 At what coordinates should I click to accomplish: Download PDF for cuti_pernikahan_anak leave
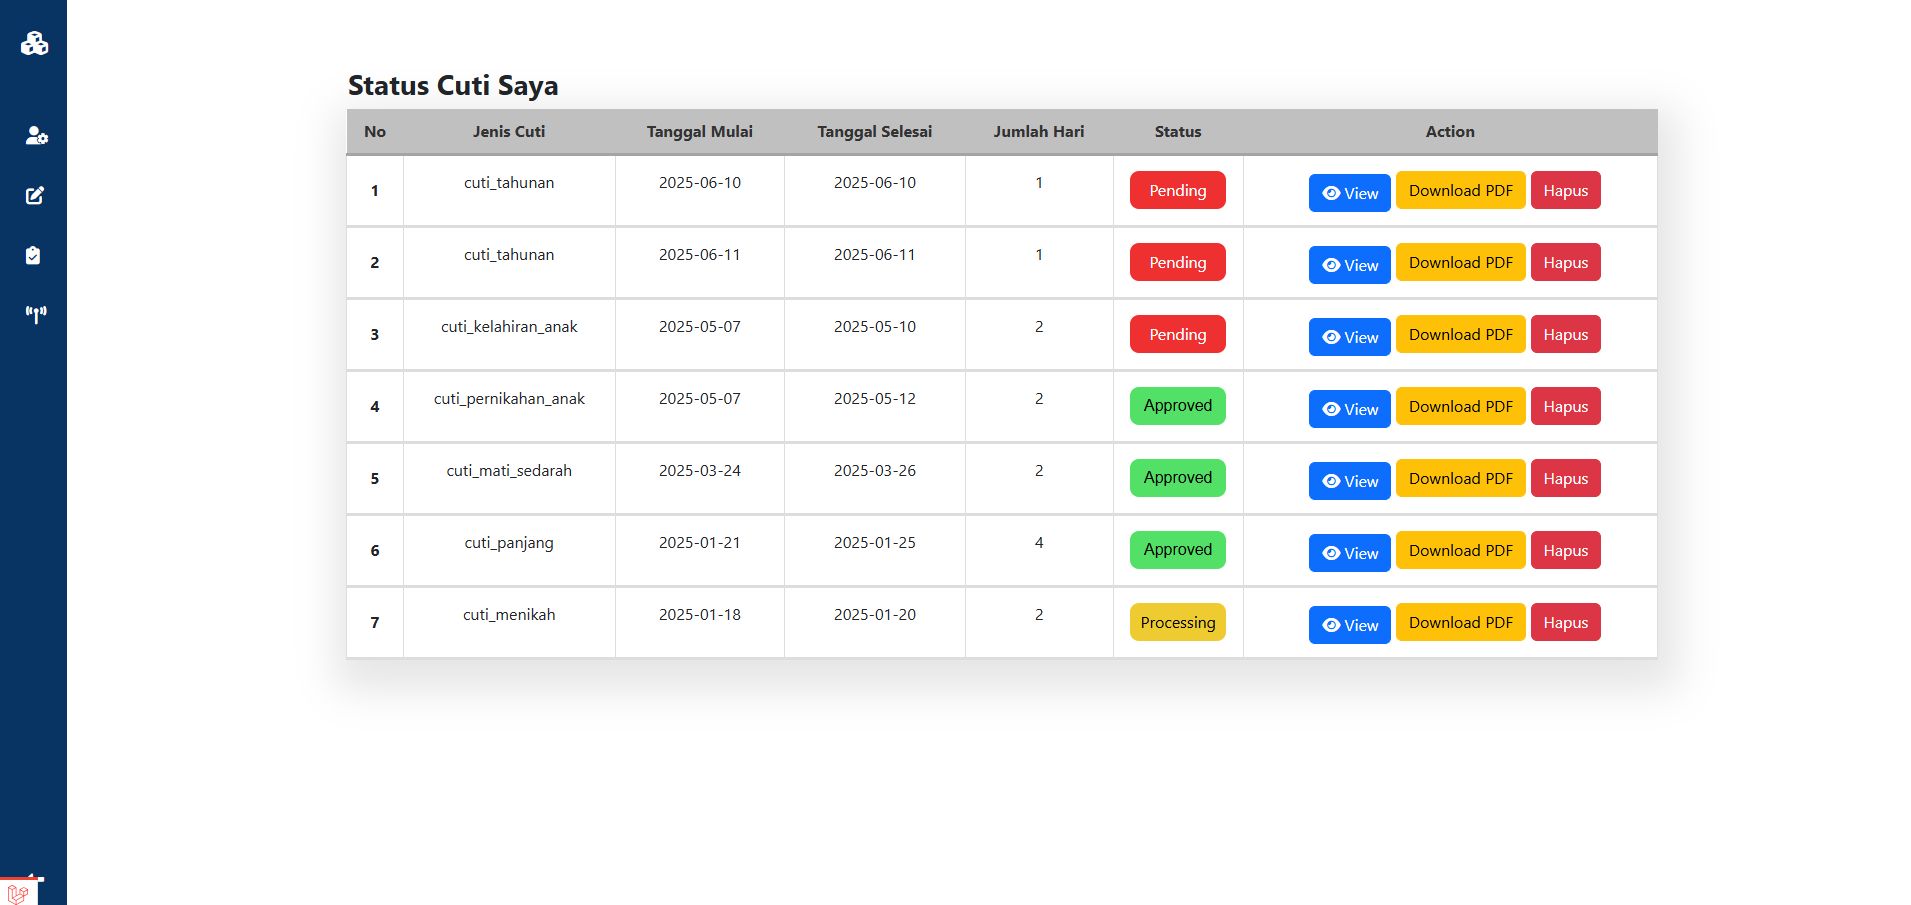pyautogui.click(x=1460, y=407)
